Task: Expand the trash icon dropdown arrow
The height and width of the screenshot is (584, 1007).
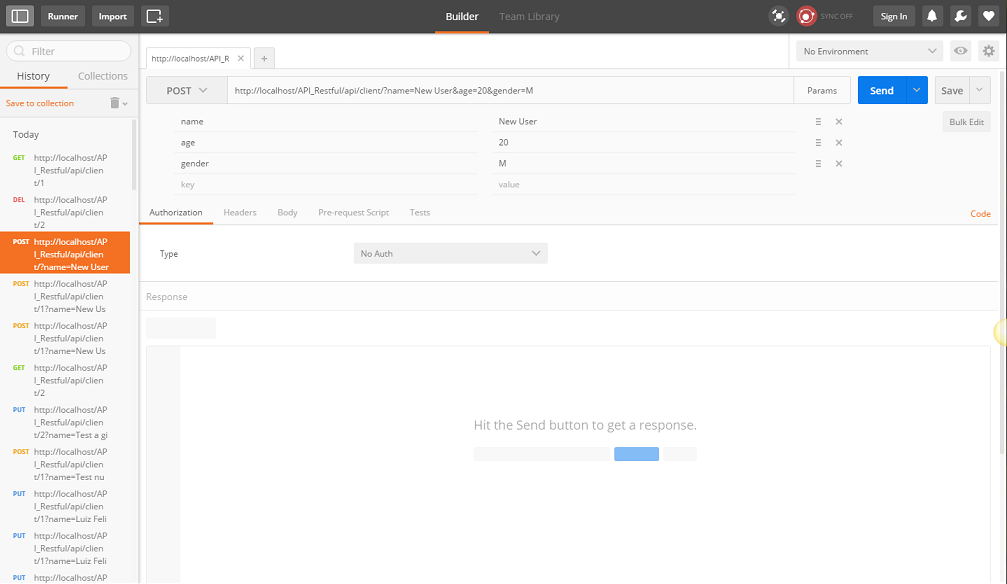Action: 125,103
